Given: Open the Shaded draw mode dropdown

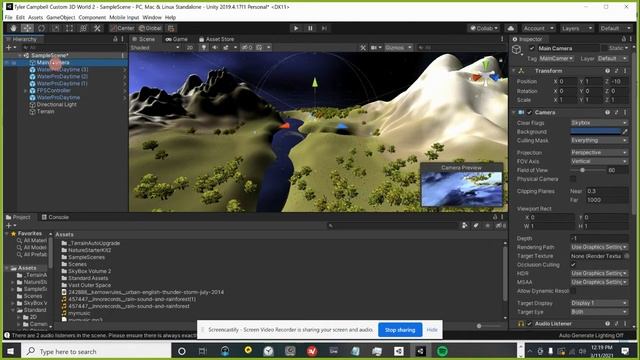Looking at the screenshot, I should [155, 48].
